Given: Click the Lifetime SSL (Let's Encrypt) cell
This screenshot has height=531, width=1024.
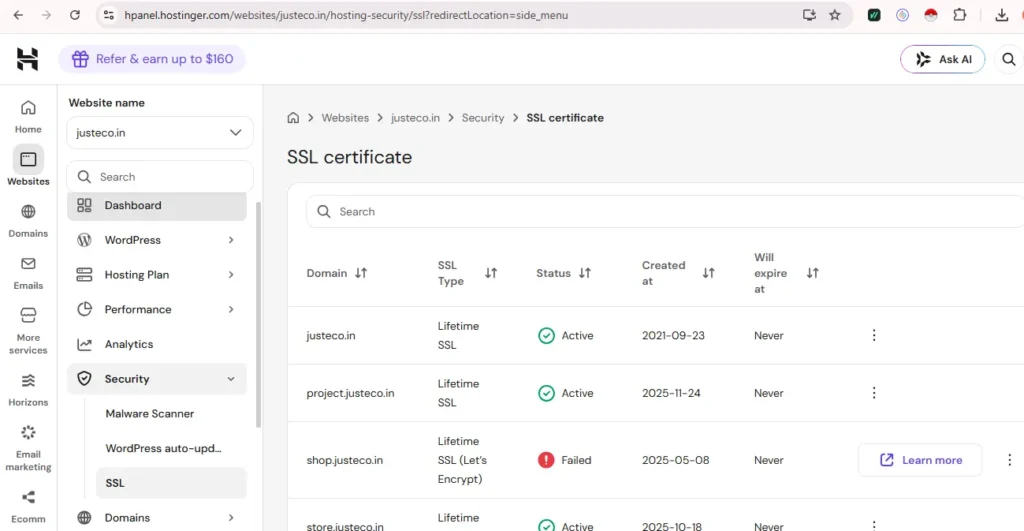Looking at the screenshot, I should [x=462, y=460].
